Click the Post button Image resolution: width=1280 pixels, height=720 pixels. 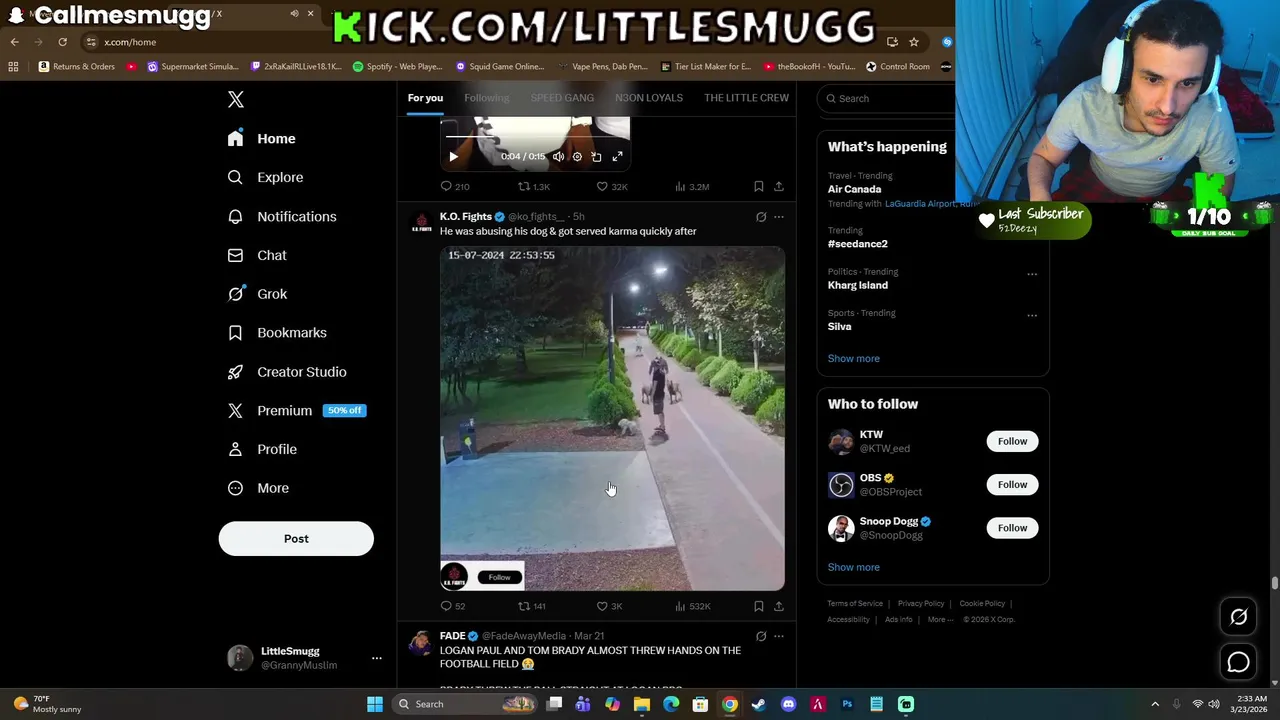(x=296, y=538)
